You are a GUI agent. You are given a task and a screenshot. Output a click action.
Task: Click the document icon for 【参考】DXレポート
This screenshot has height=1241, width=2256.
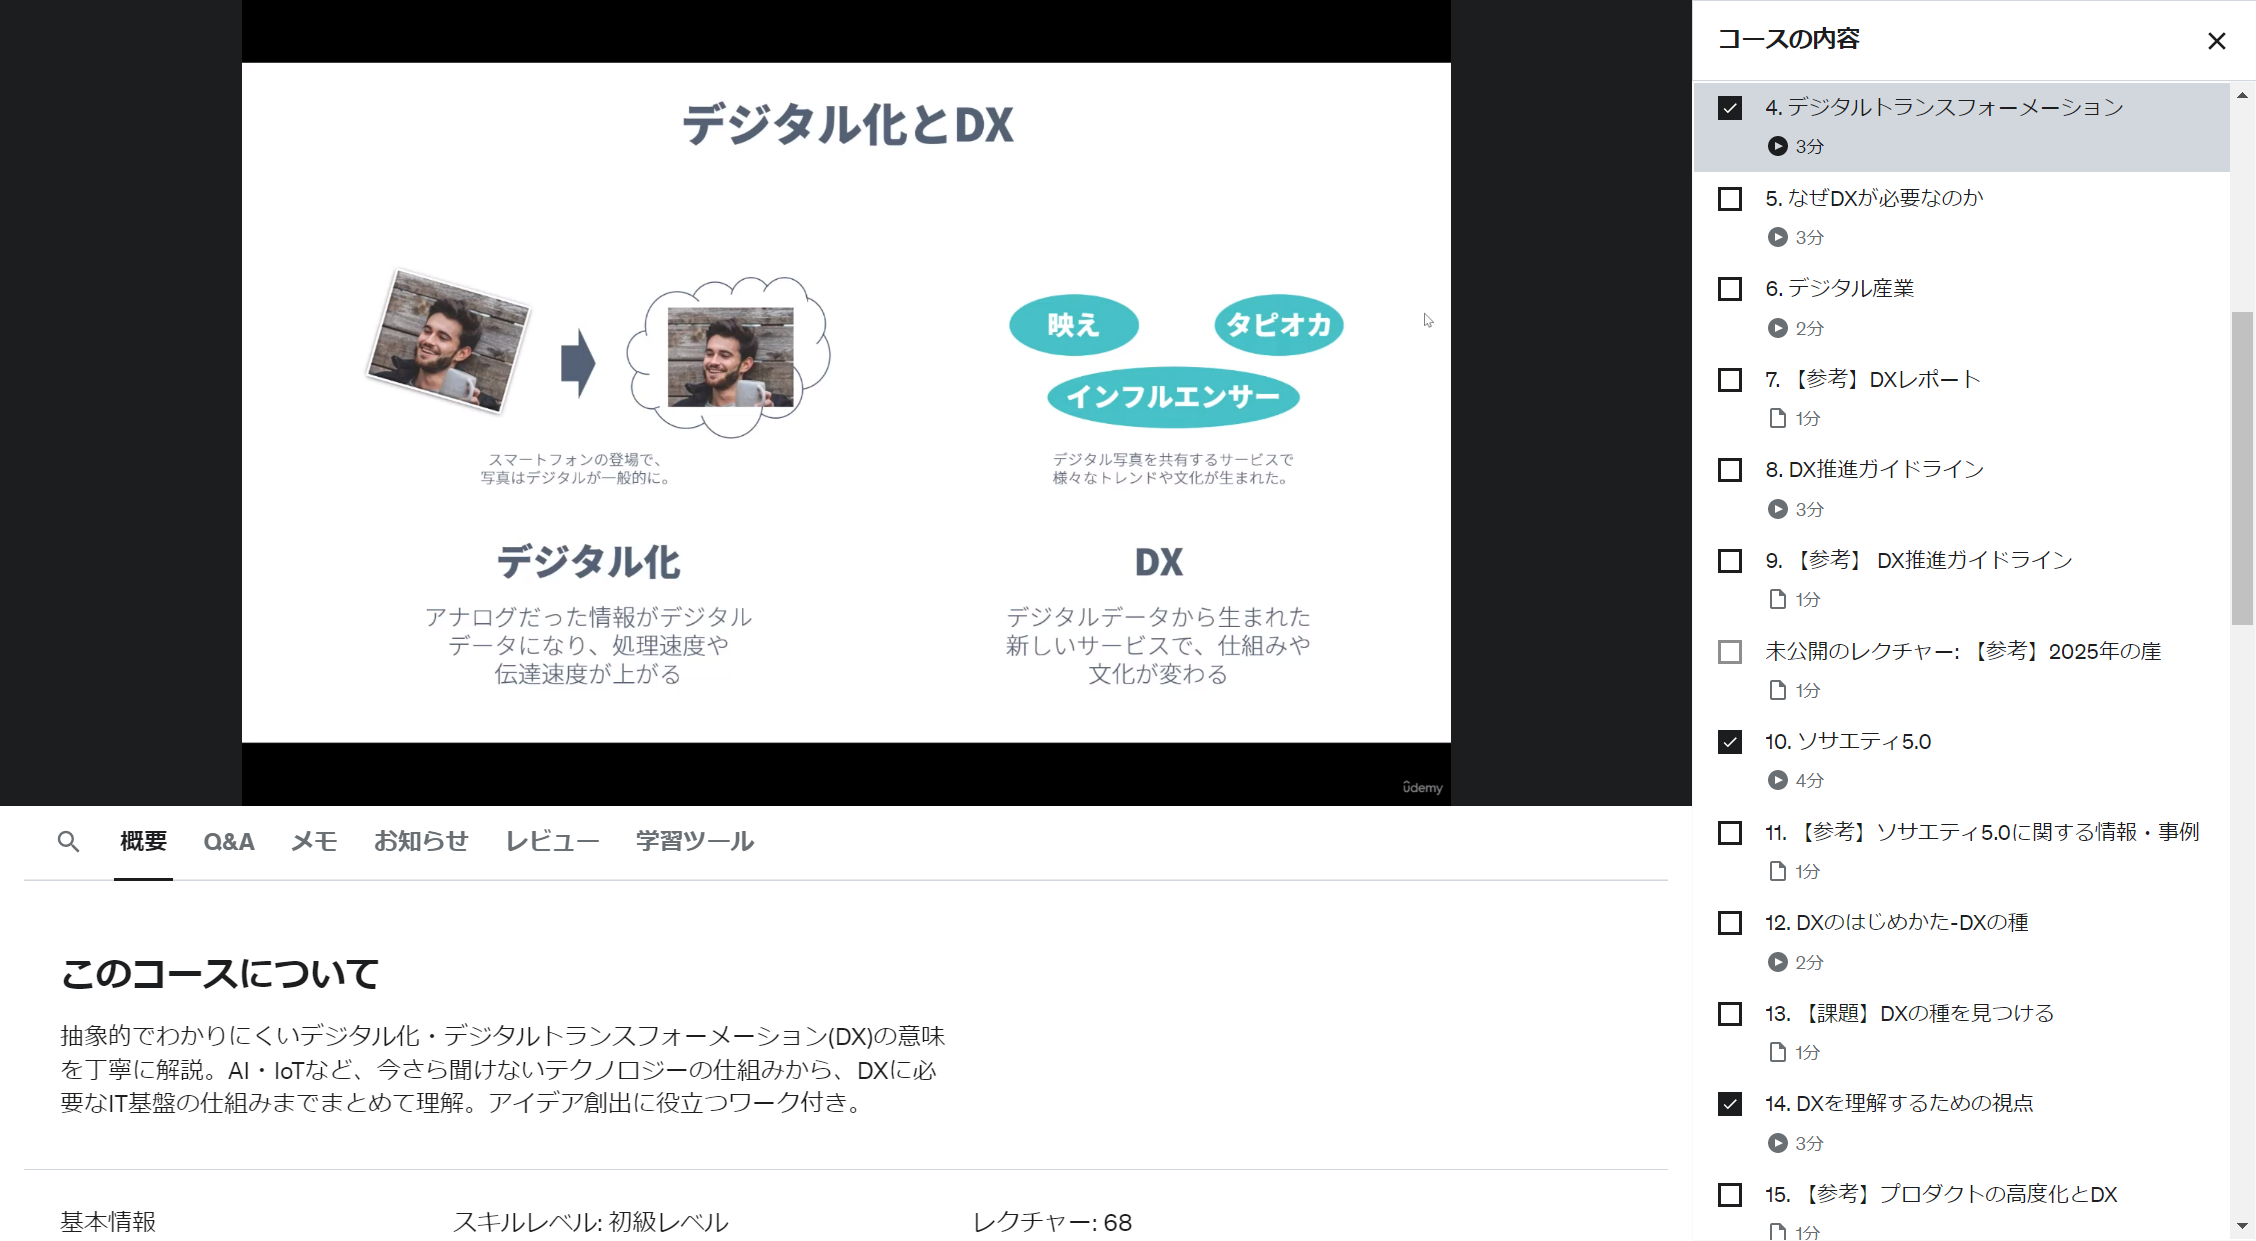[1778, 419]
